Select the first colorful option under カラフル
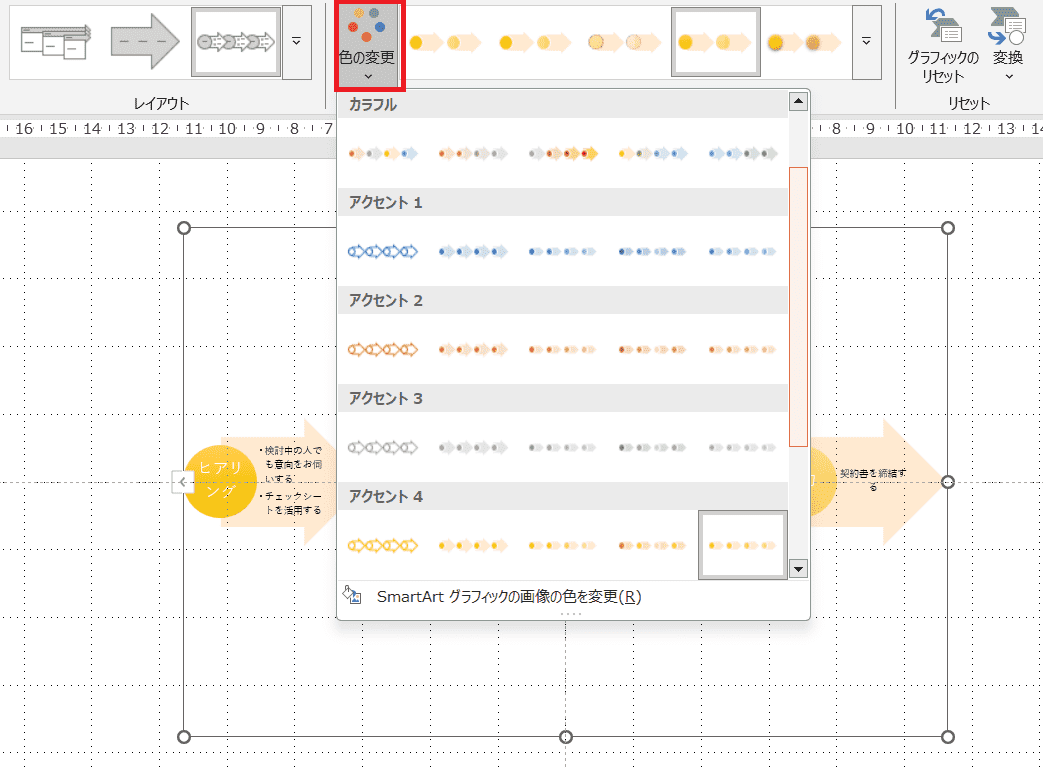The image size is (1043, 768). (382, 154)
